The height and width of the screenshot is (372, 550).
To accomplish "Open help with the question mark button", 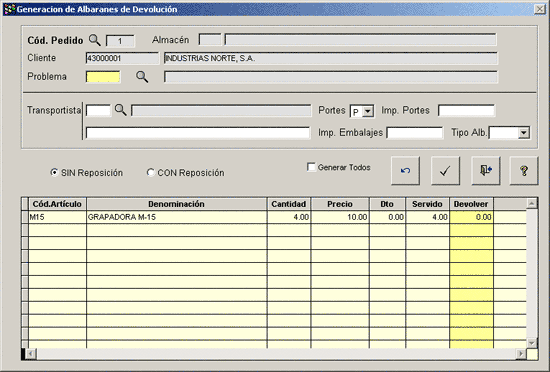I will point(524,171).
